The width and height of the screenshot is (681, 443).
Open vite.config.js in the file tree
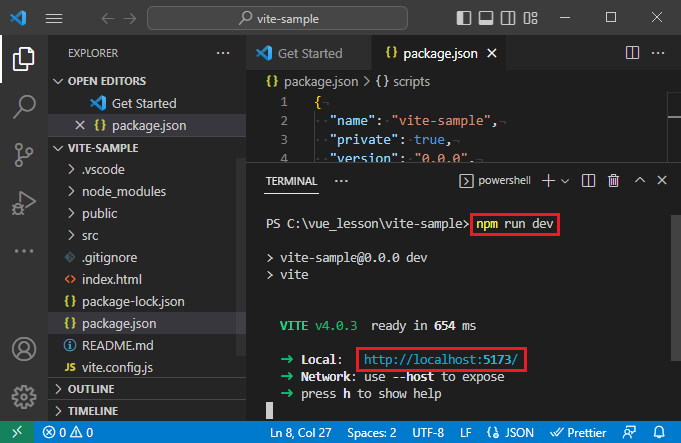pyautogui.click(x=147, y=367)
